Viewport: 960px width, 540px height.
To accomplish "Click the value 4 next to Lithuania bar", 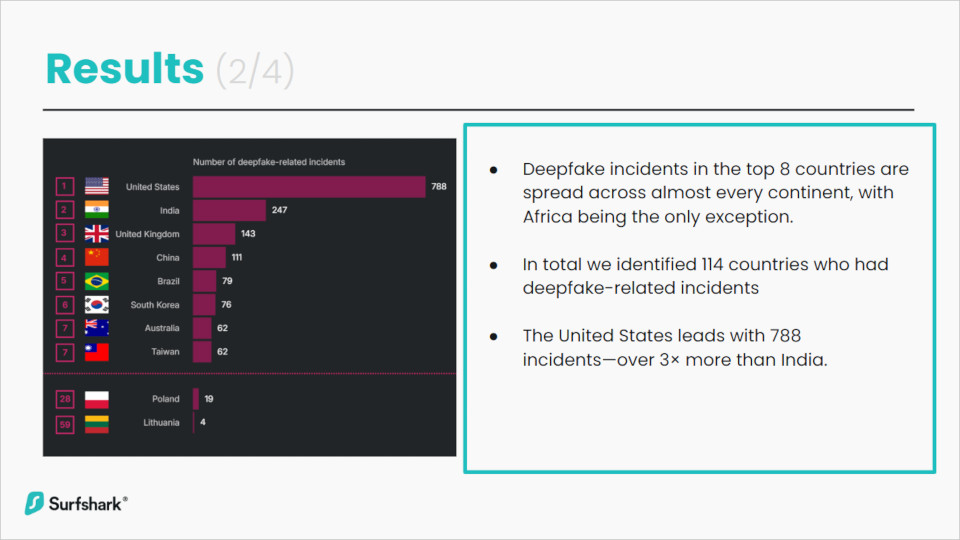I will coord(203,422).
